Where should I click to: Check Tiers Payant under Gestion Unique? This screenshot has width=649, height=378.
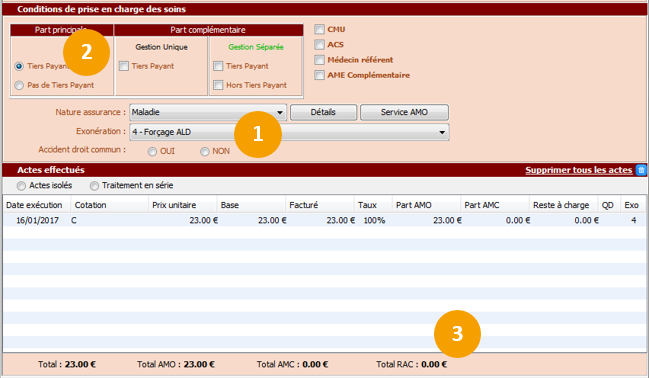(124, 66)
